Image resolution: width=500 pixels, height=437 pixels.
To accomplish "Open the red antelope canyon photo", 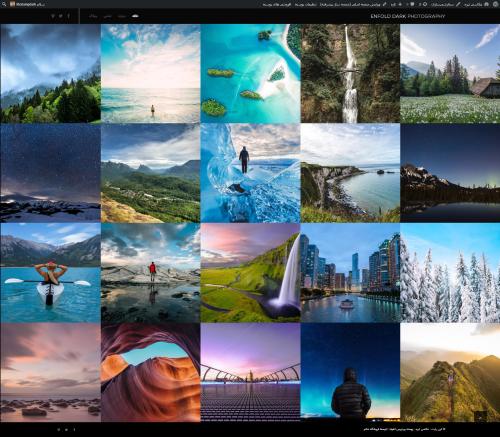I will [151, 372].
